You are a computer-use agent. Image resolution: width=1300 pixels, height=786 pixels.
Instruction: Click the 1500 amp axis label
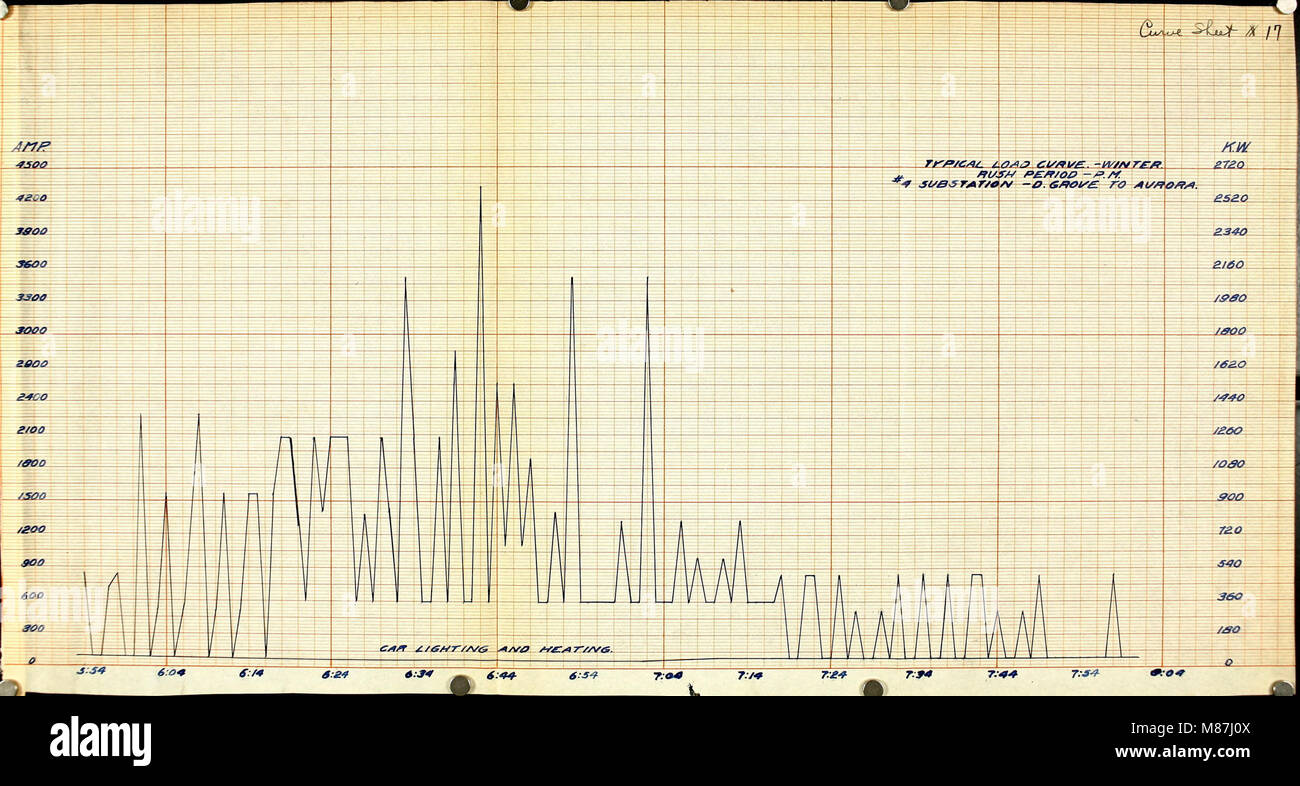click(x=31, y=496)
